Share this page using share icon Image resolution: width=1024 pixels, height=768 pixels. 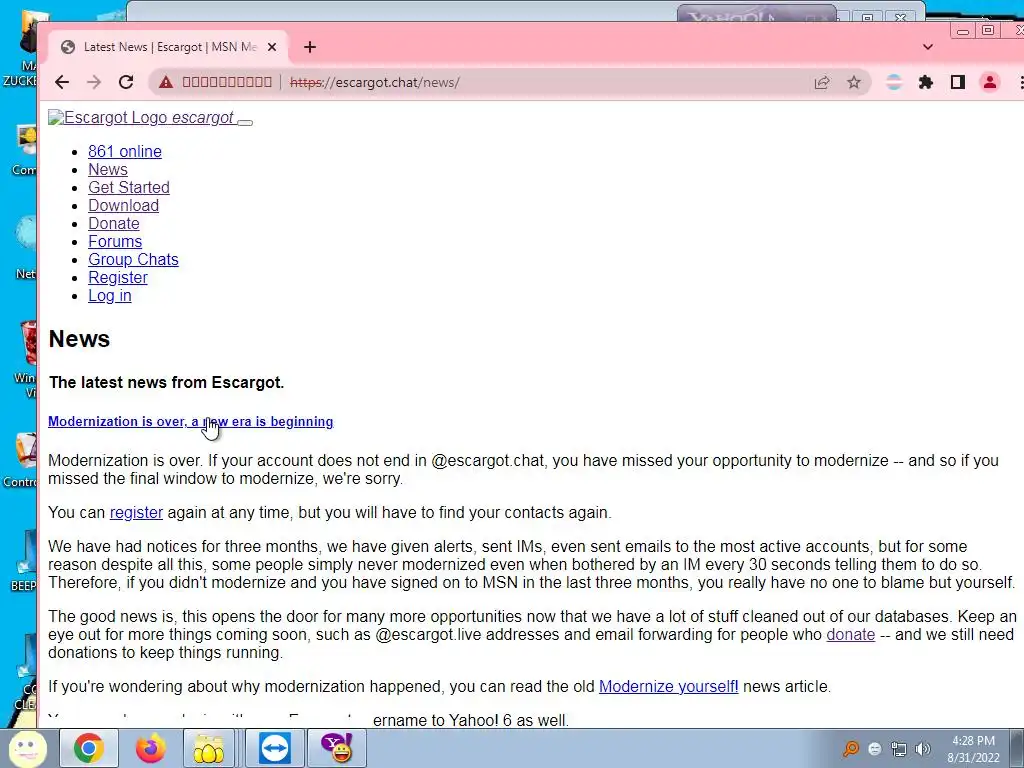(x=822, y=82)
